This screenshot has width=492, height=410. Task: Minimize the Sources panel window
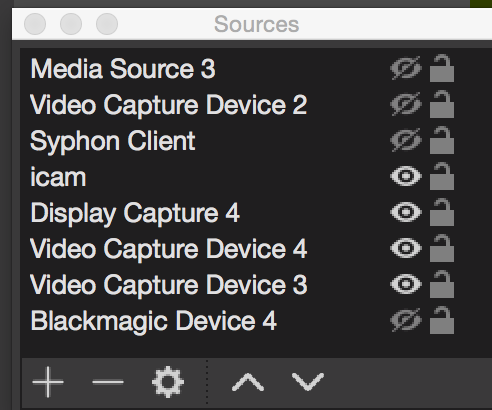[71, 24]
